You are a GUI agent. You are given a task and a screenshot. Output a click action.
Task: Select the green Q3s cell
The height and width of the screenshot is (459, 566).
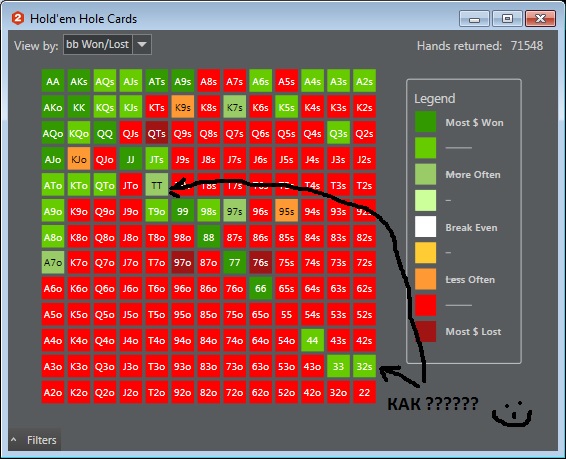339,133
